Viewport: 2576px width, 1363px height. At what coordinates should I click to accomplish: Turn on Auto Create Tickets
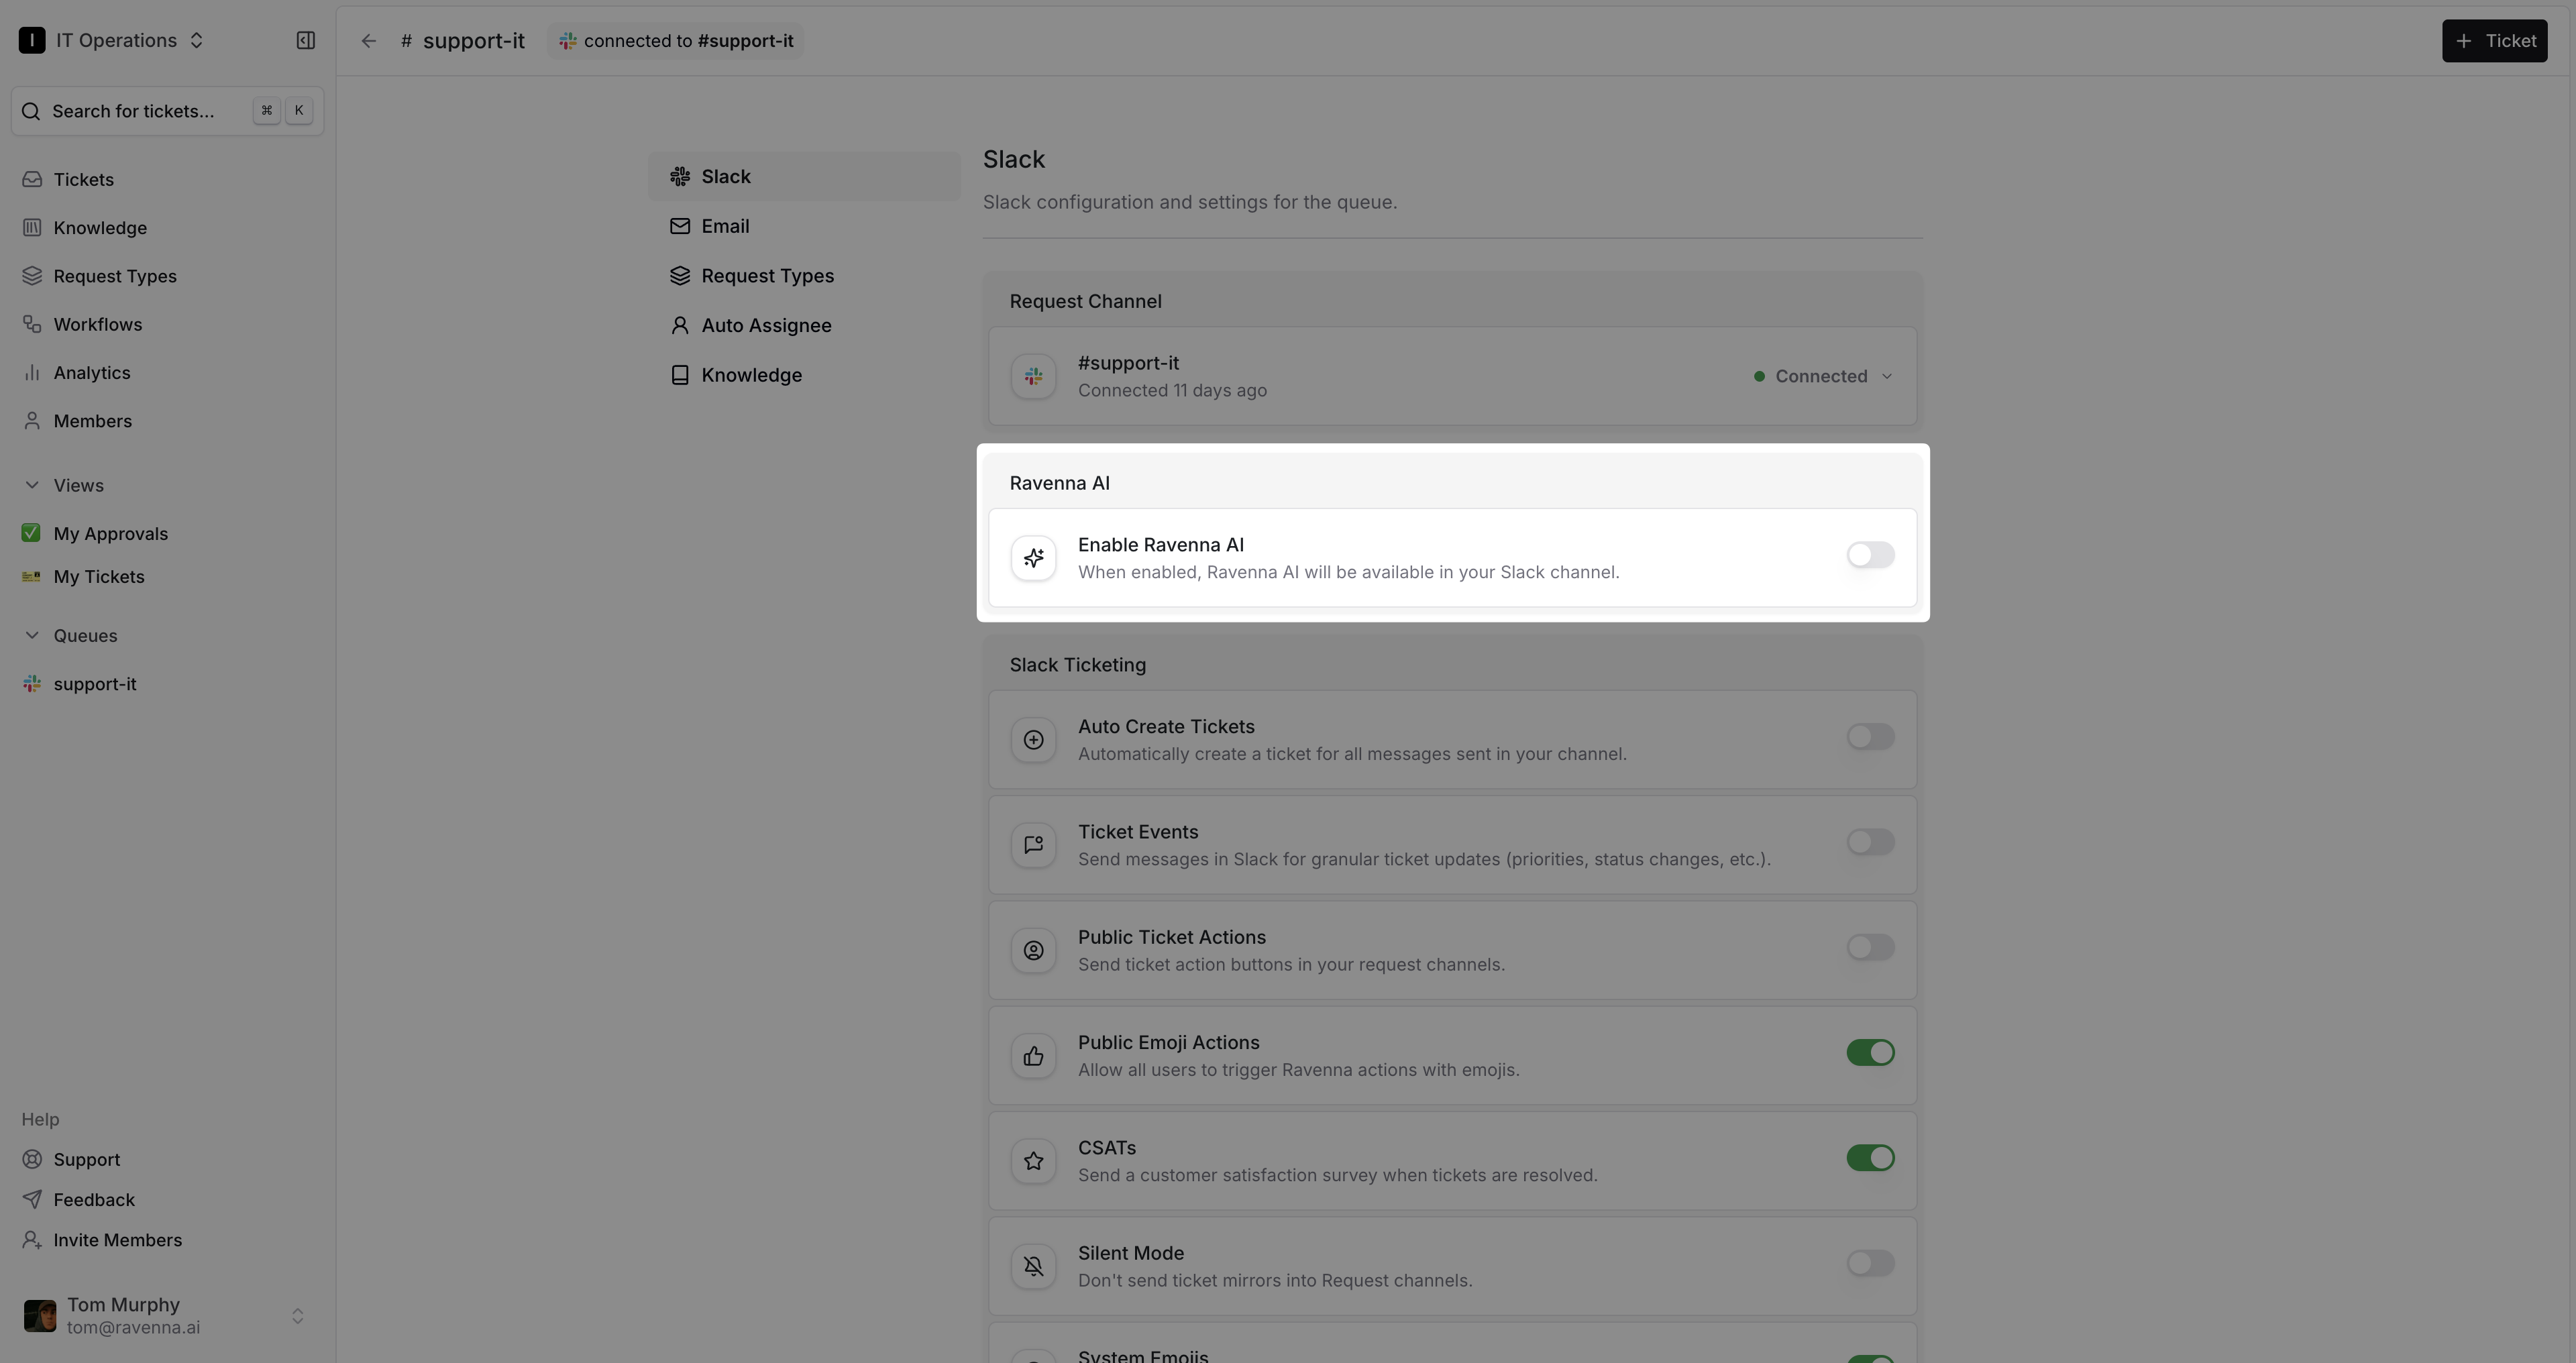(x=1870, y=737)
